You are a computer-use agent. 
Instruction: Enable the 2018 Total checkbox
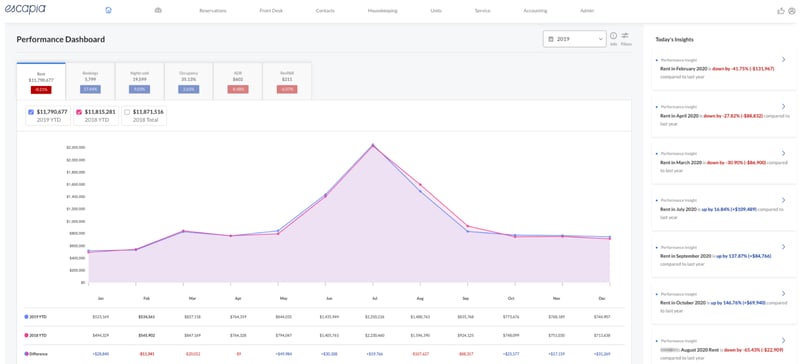tap(127, 112)
